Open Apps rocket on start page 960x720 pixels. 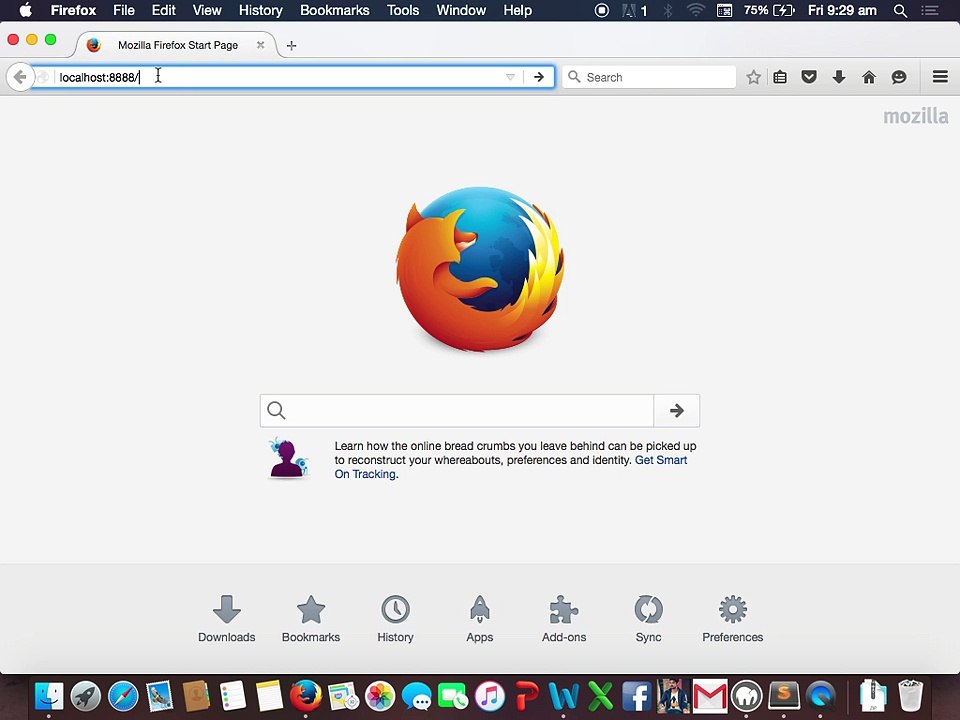[x=479, y=618]
